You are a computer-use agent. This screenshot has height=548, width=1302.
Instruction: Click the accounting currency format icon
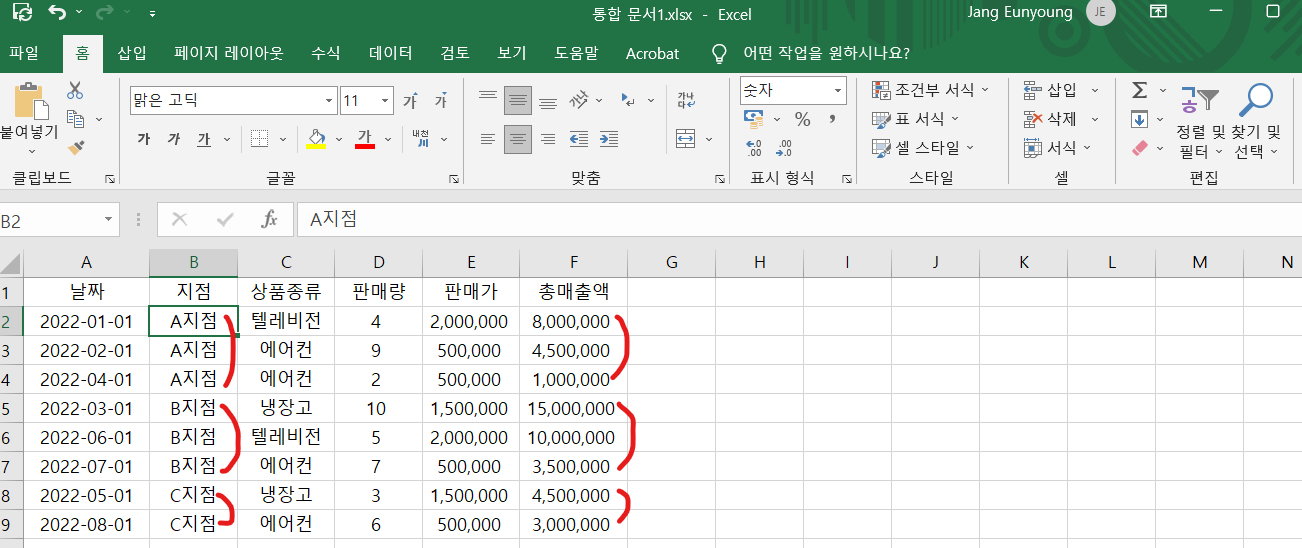(x=754, y=119)
